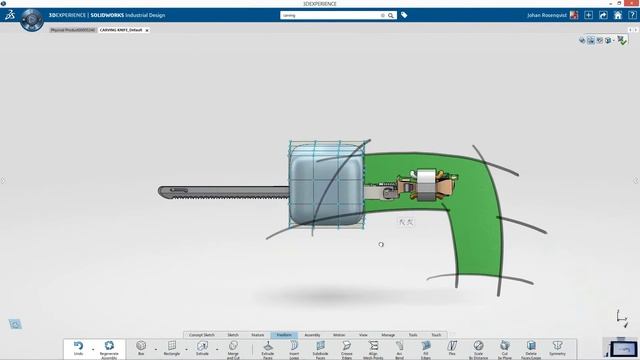Screen dimensions: 640x360
Task: Click the user avatar picture
Action: [x=574, y=15]
